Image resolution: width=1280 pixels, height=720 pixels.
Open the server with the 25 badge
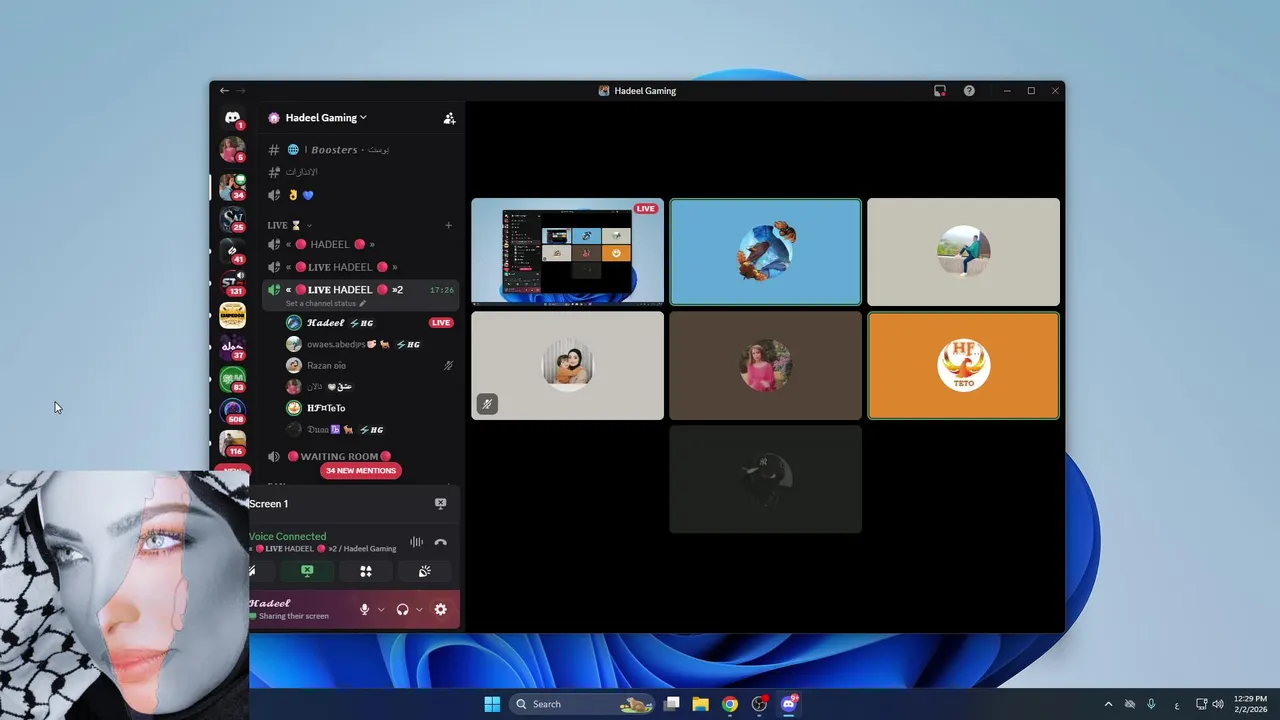[232, 219]
